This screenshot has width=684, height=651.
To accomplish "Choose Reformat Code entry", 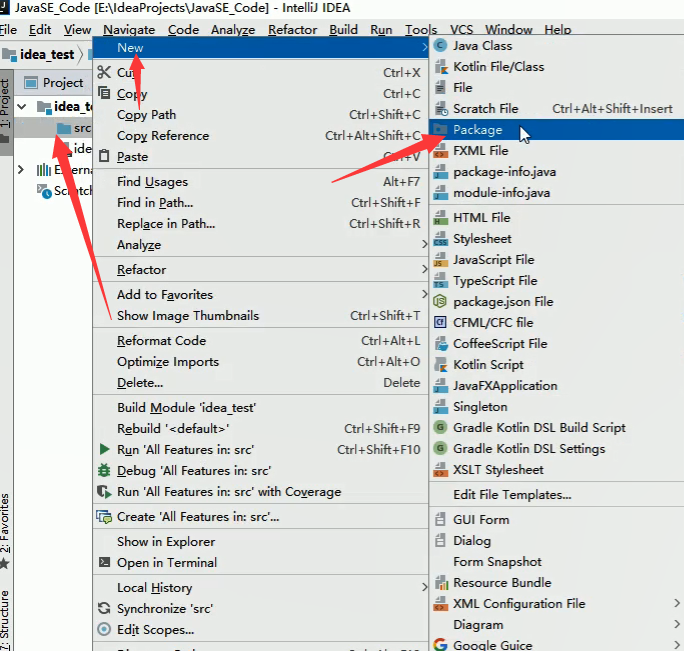I will pyautogui.click(x=260, y=340).
